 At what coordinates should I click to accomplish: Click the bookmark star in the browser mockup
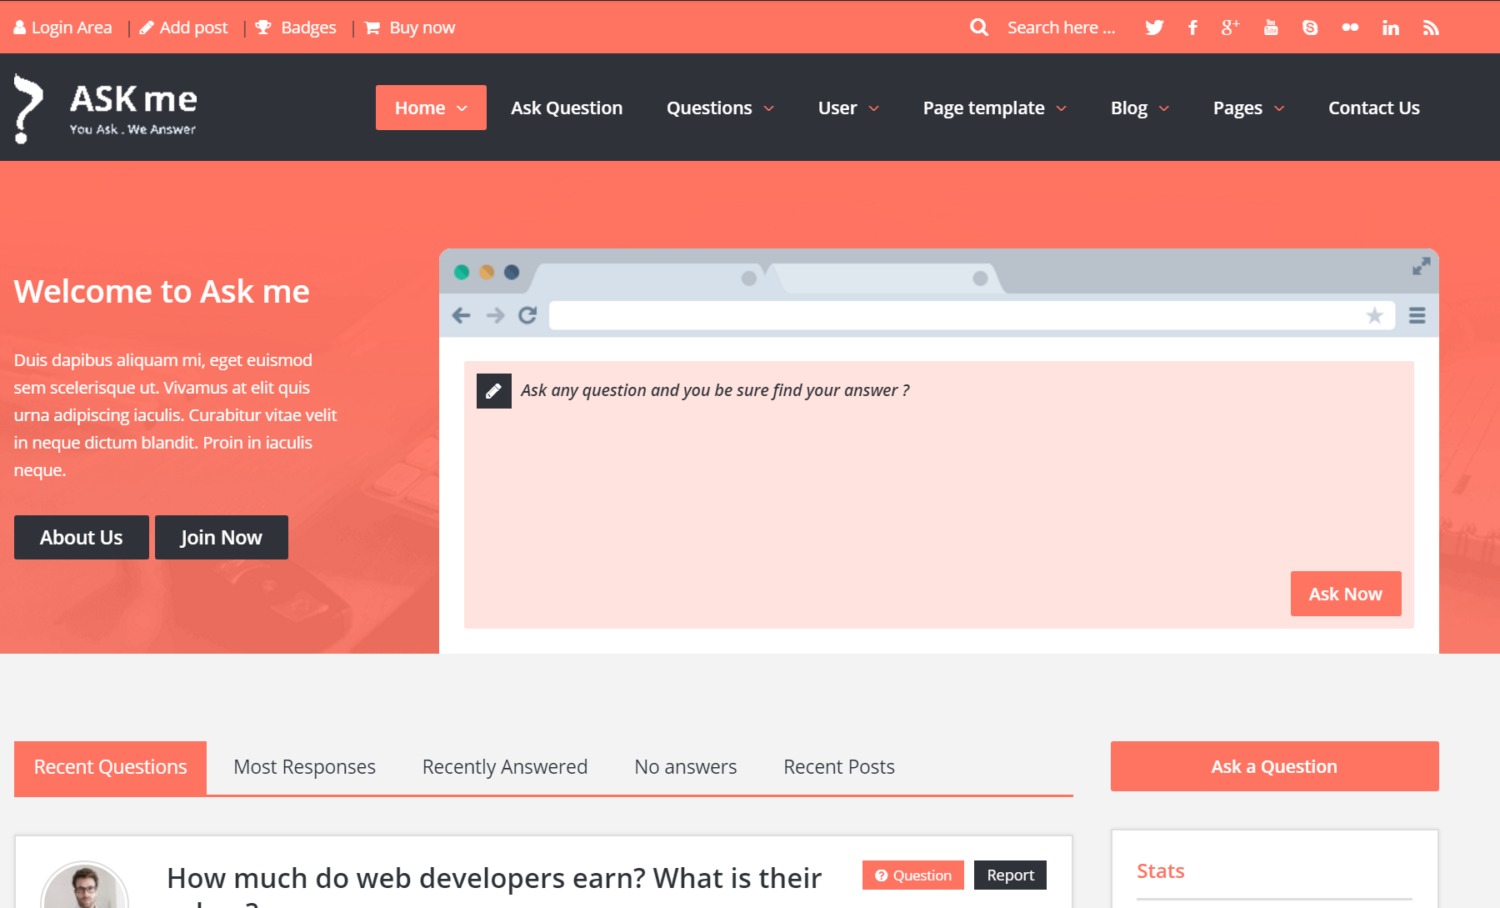click(1375, 315)
